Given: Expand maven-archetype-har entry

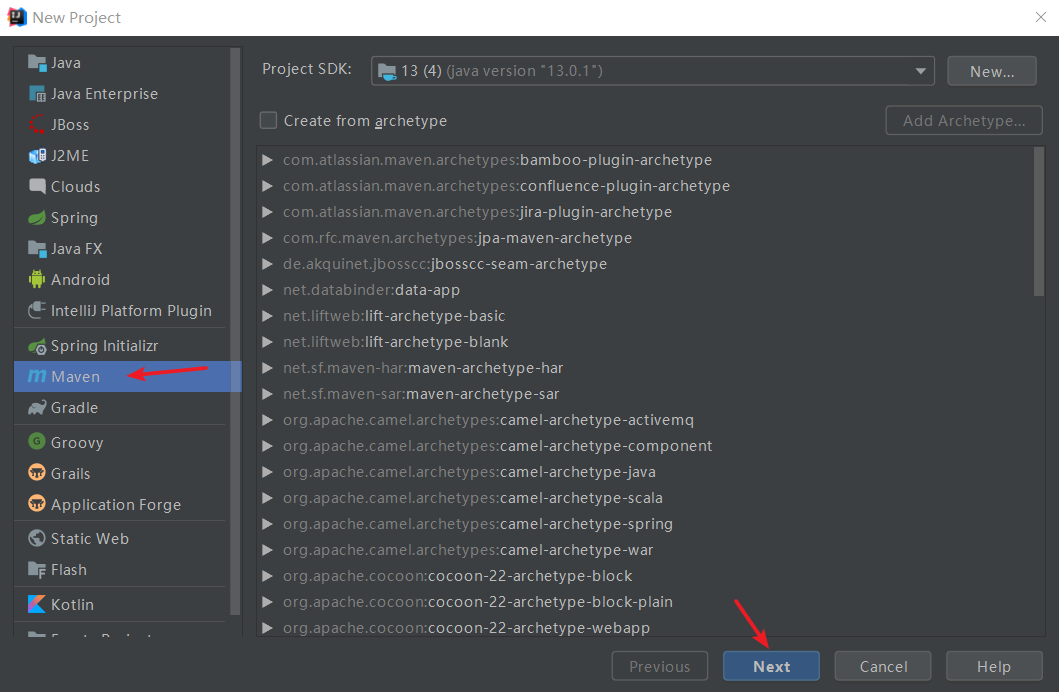Looking at the screenshot, I should point(267,368).
